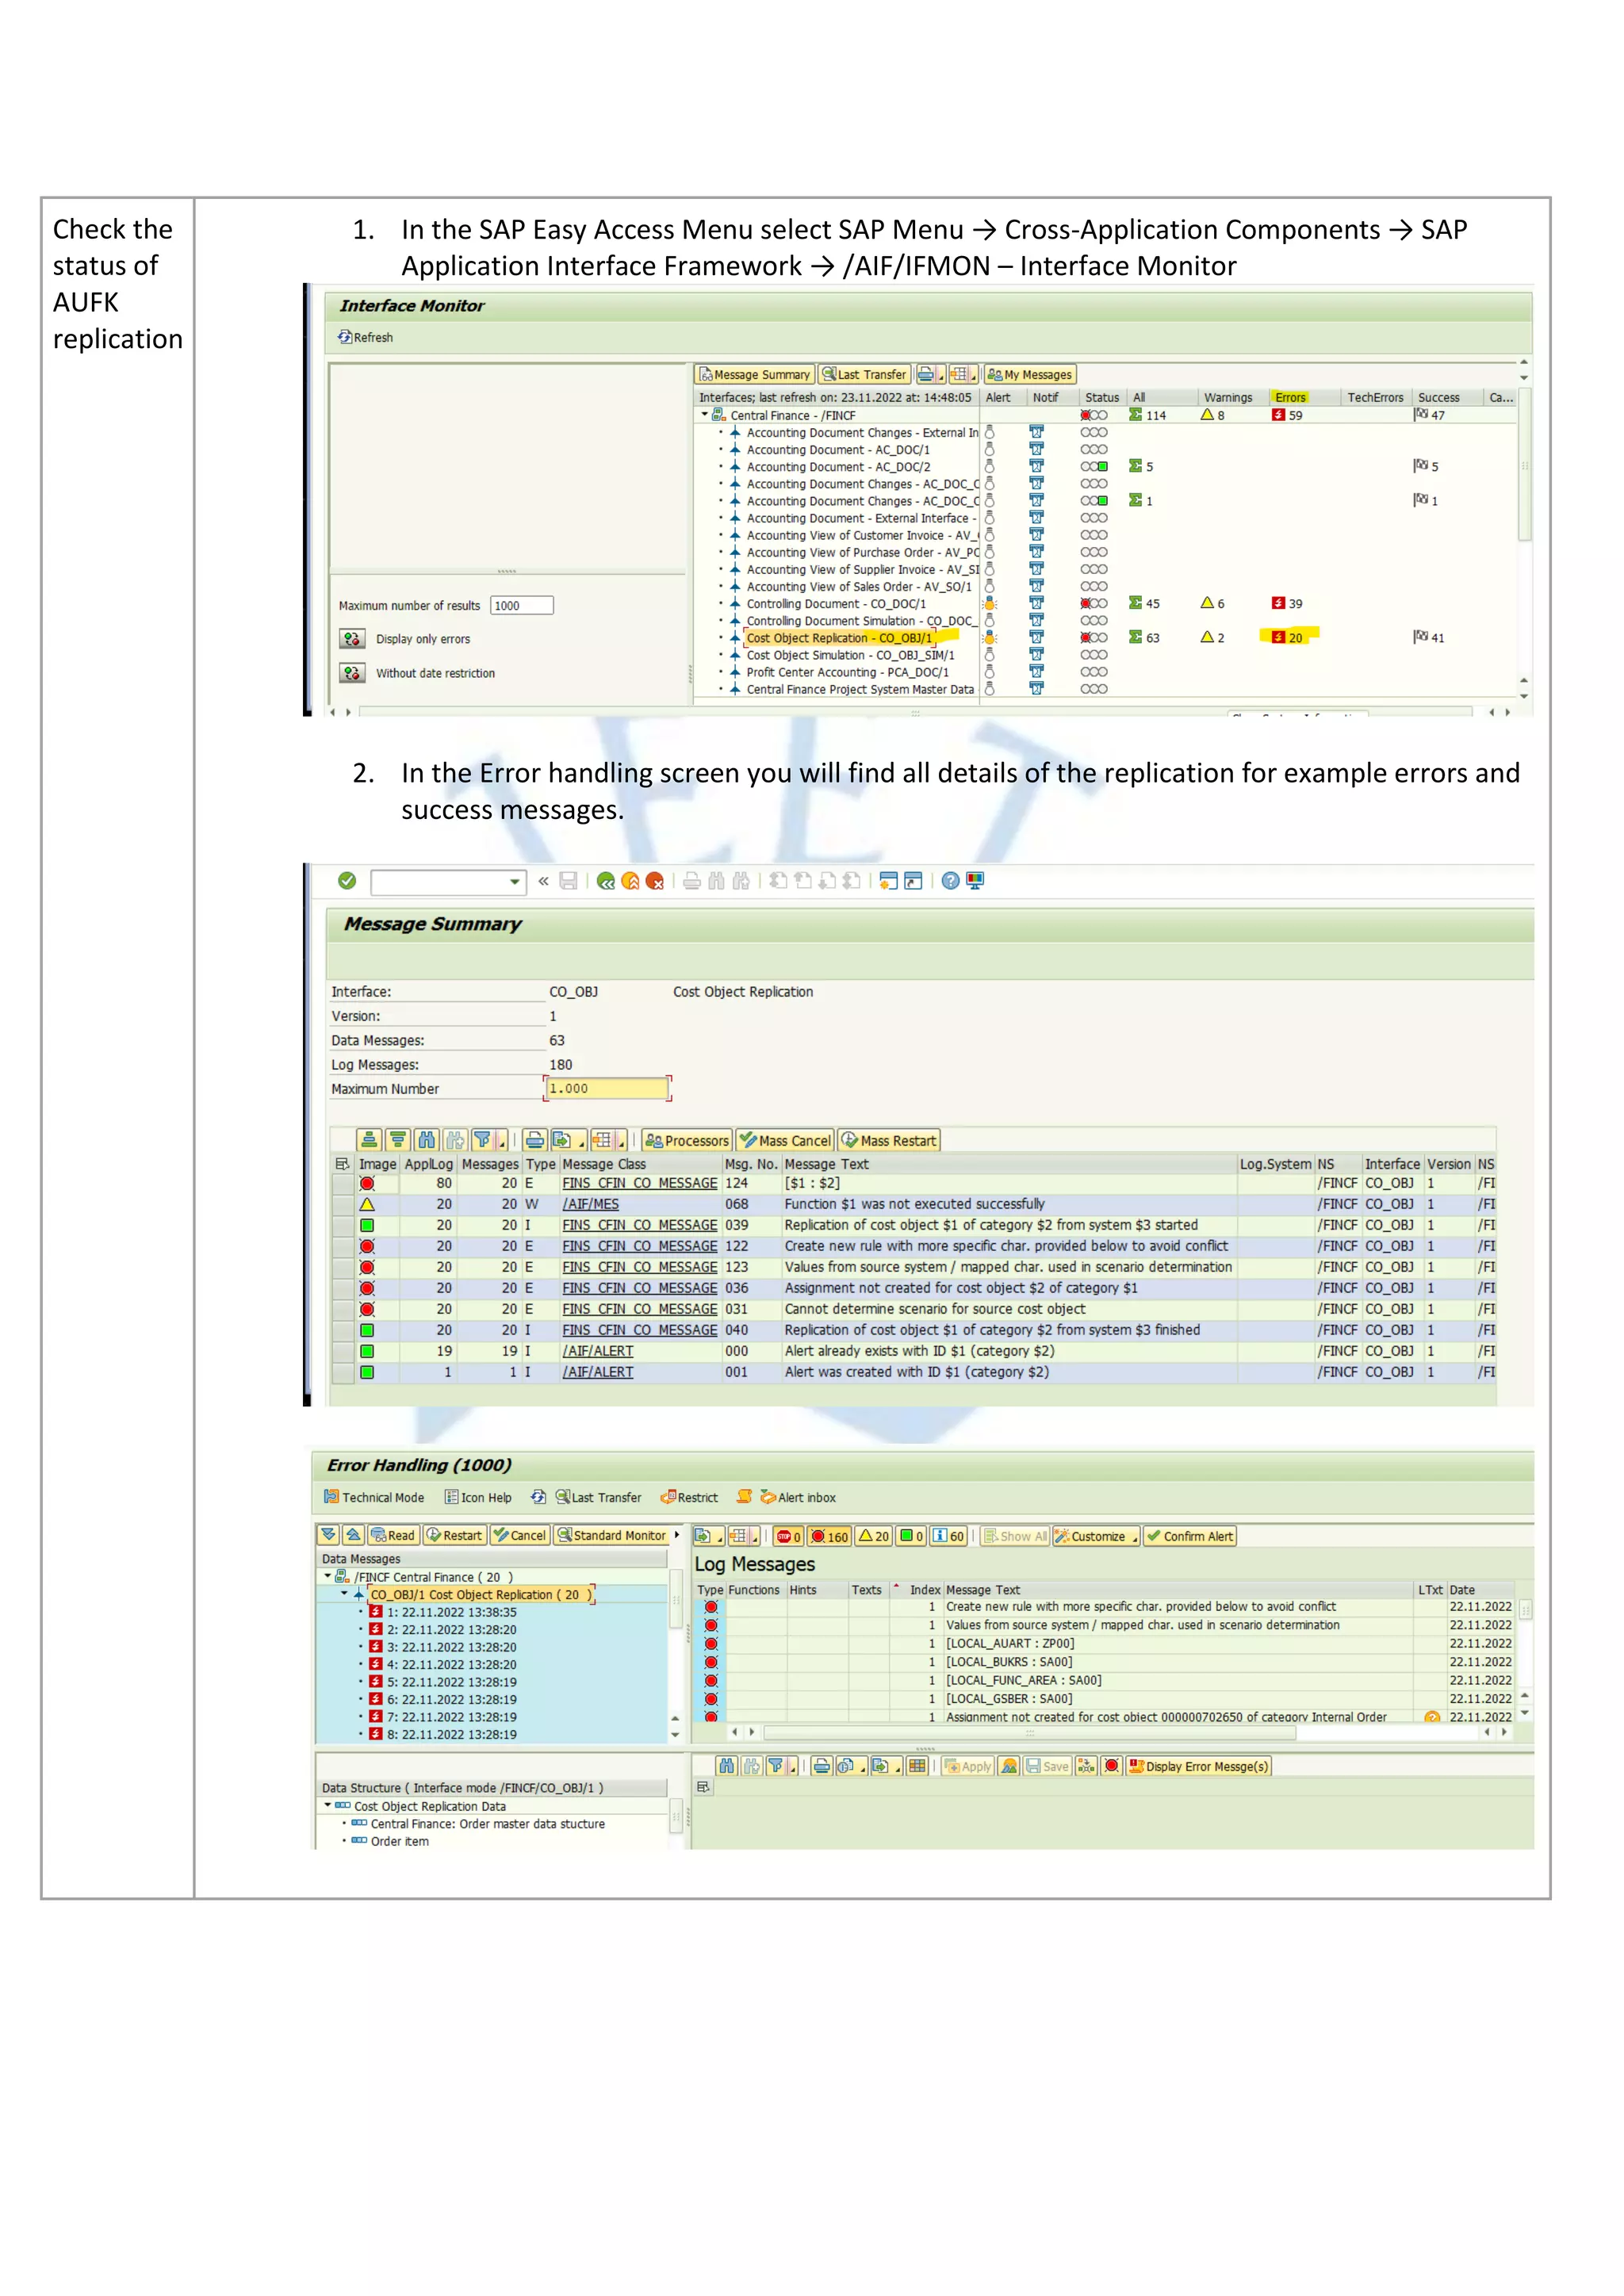Click Expand All icon above Data Messages

pyautogui.click(x=329, y=1535)
